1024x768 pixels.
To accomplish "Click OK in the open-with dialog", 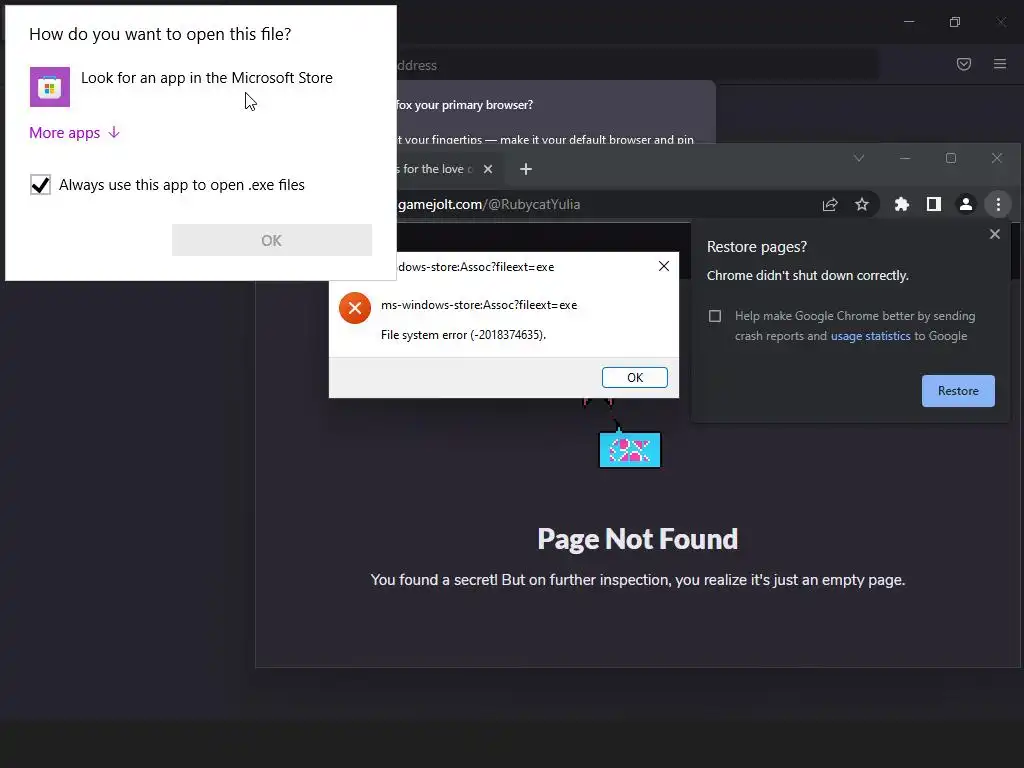I will tap(272, 240).
